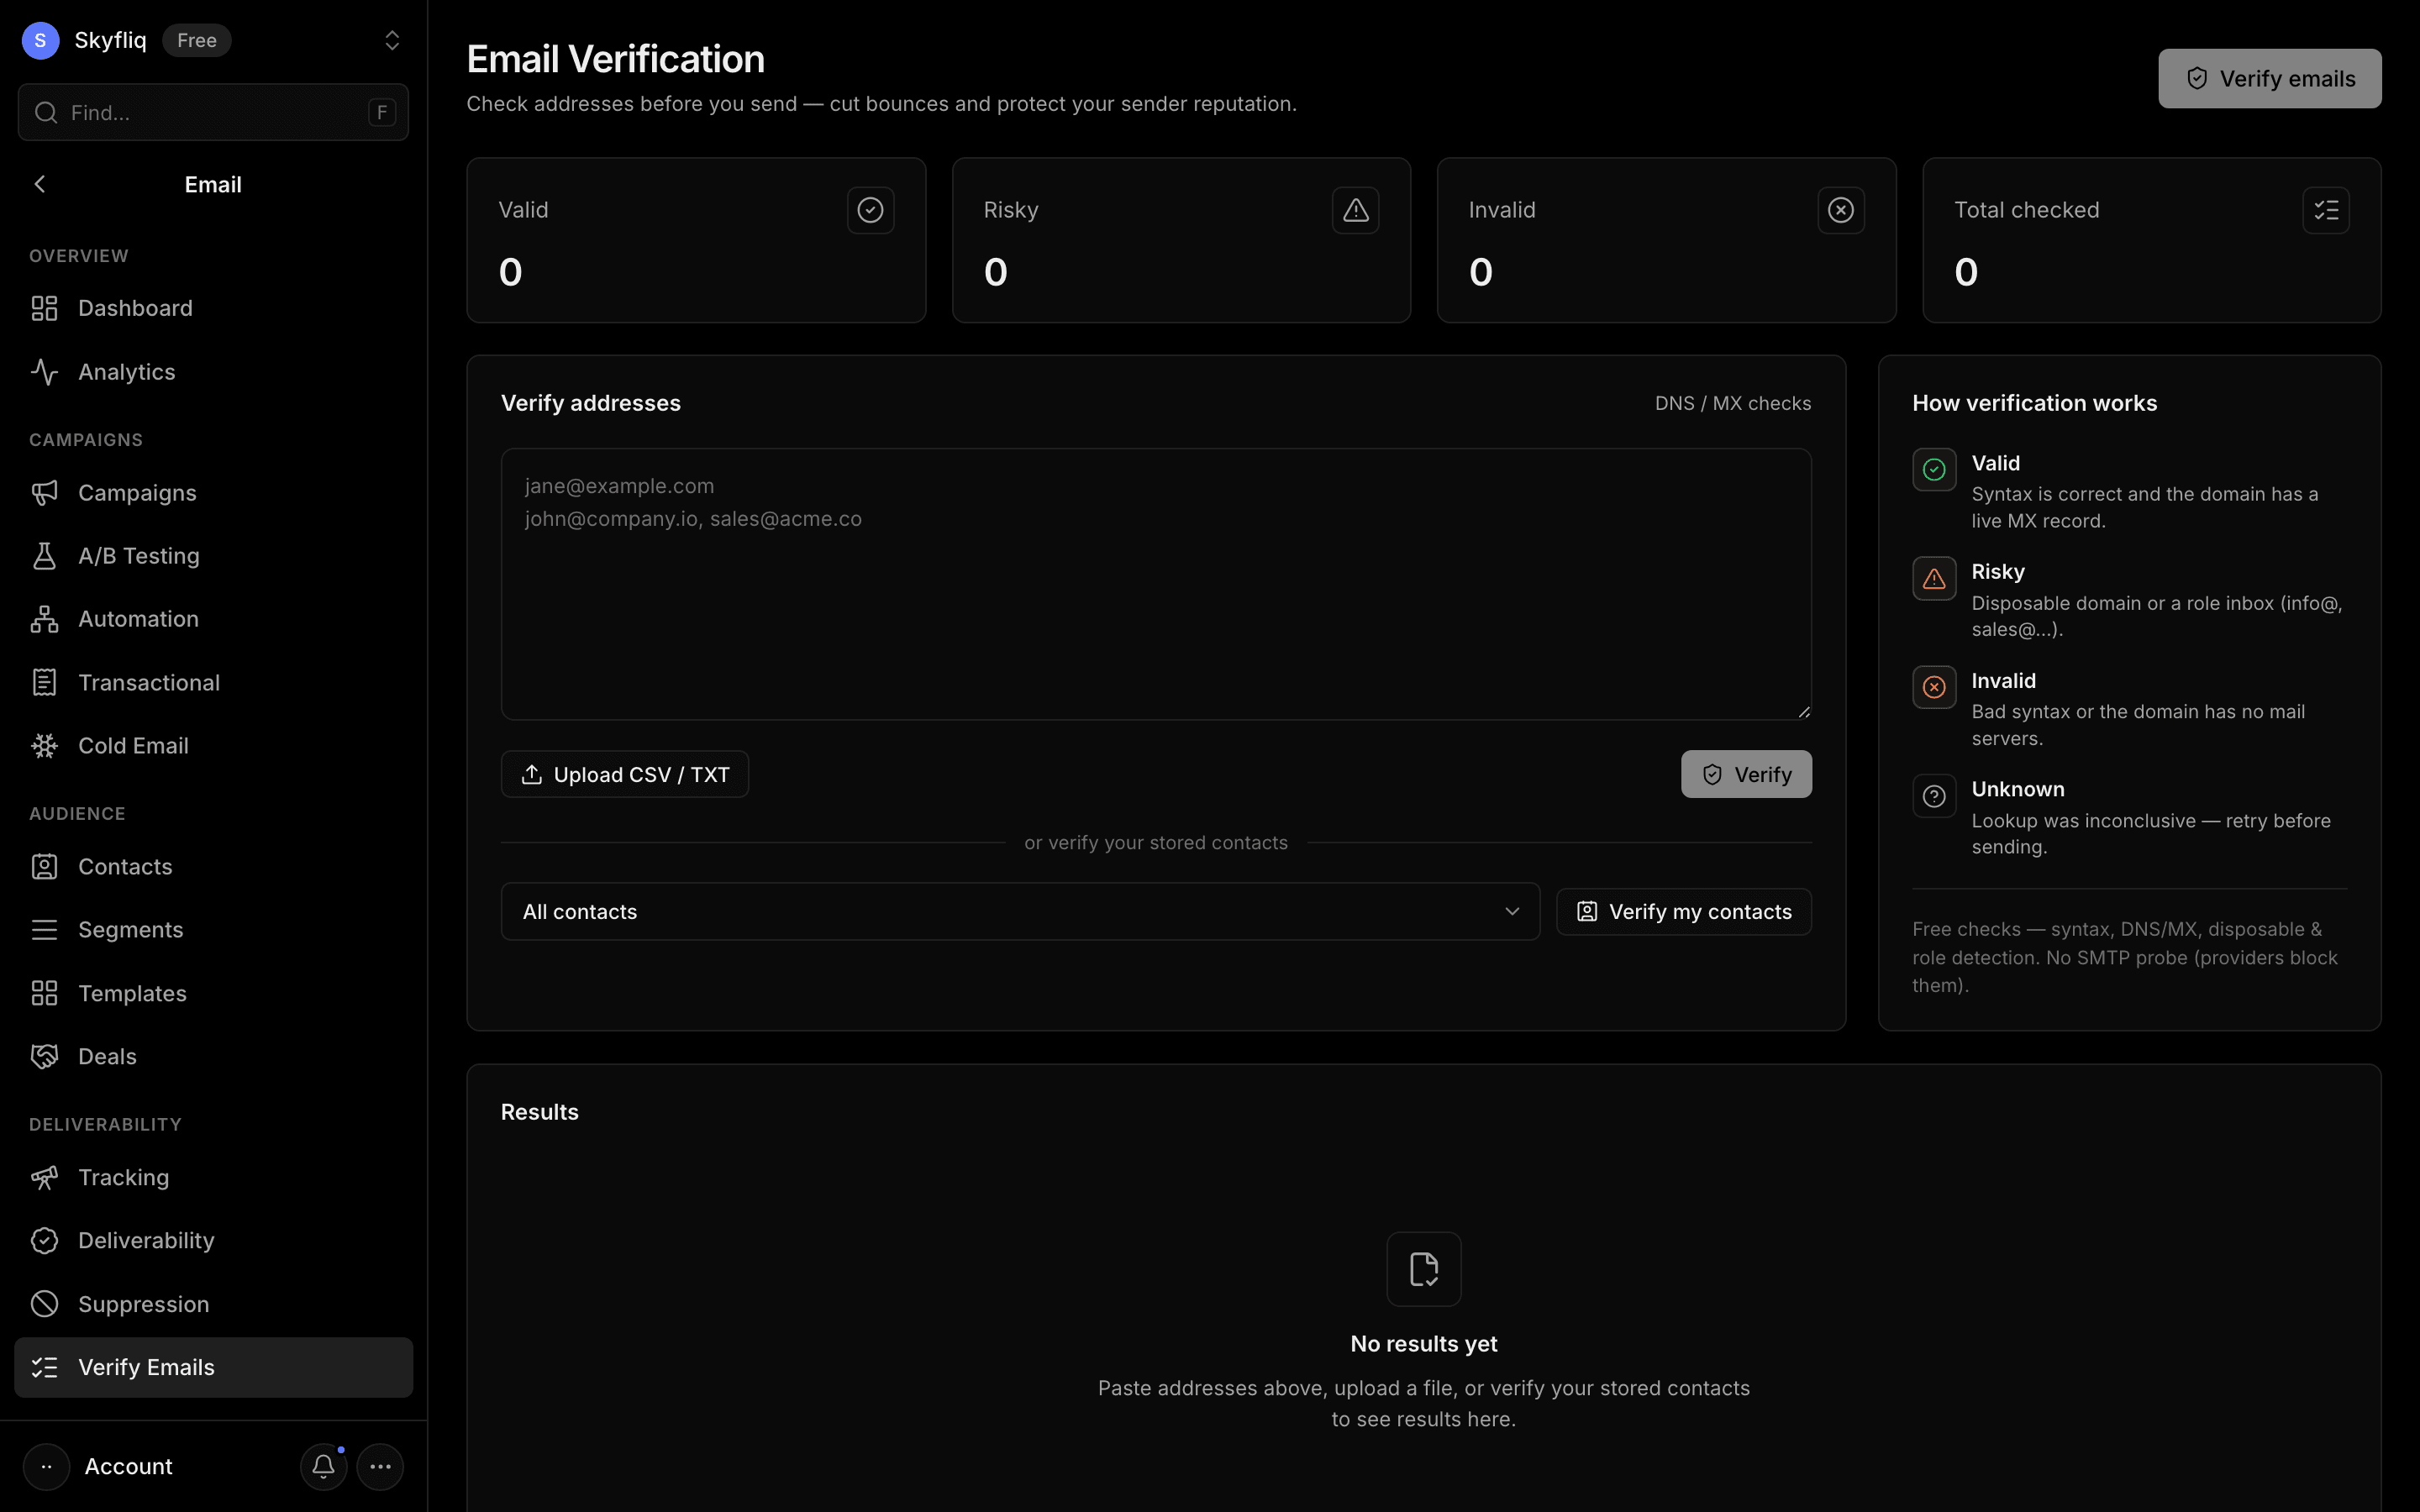Open the All contacts dropdown
Image resolution: width=2420 pixels, height=1512 pixels.
click(1020, 911)
